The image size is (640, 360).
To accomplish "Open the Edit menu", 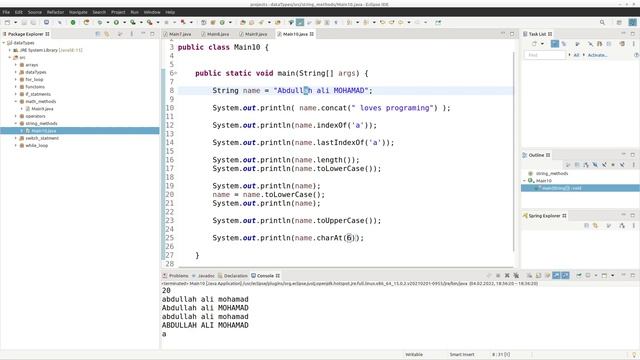I will (x=19, y=12).
